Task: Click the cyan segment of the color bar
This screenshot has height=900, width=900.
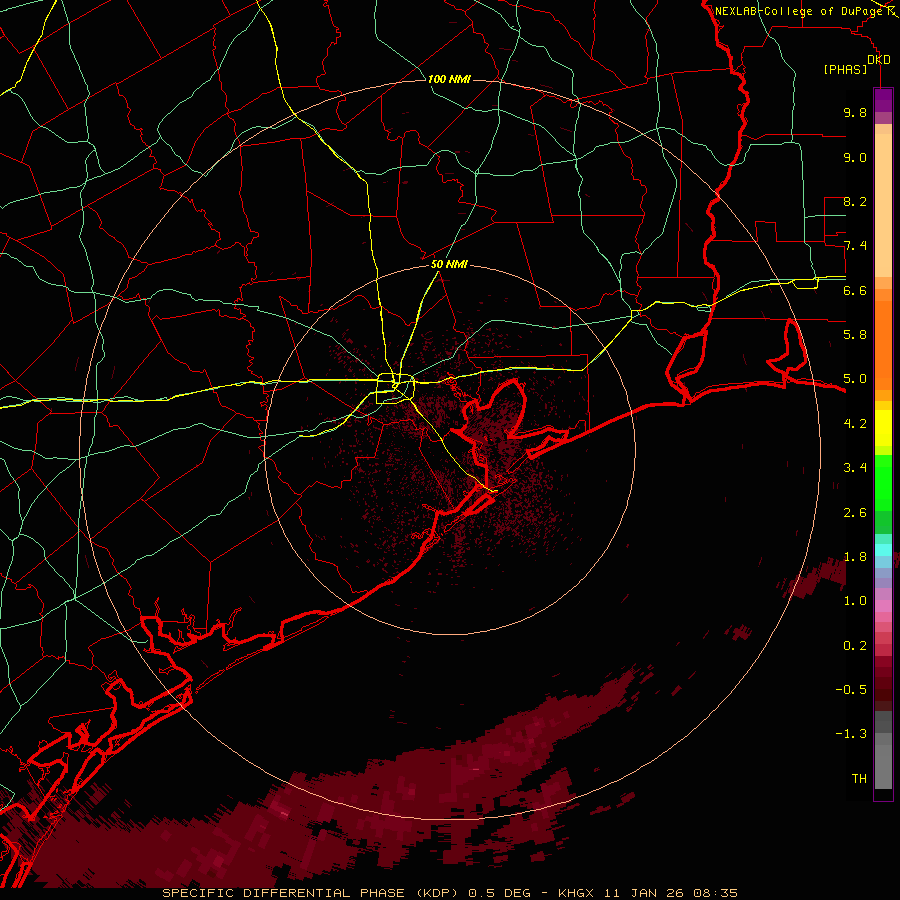Action: 883,550
